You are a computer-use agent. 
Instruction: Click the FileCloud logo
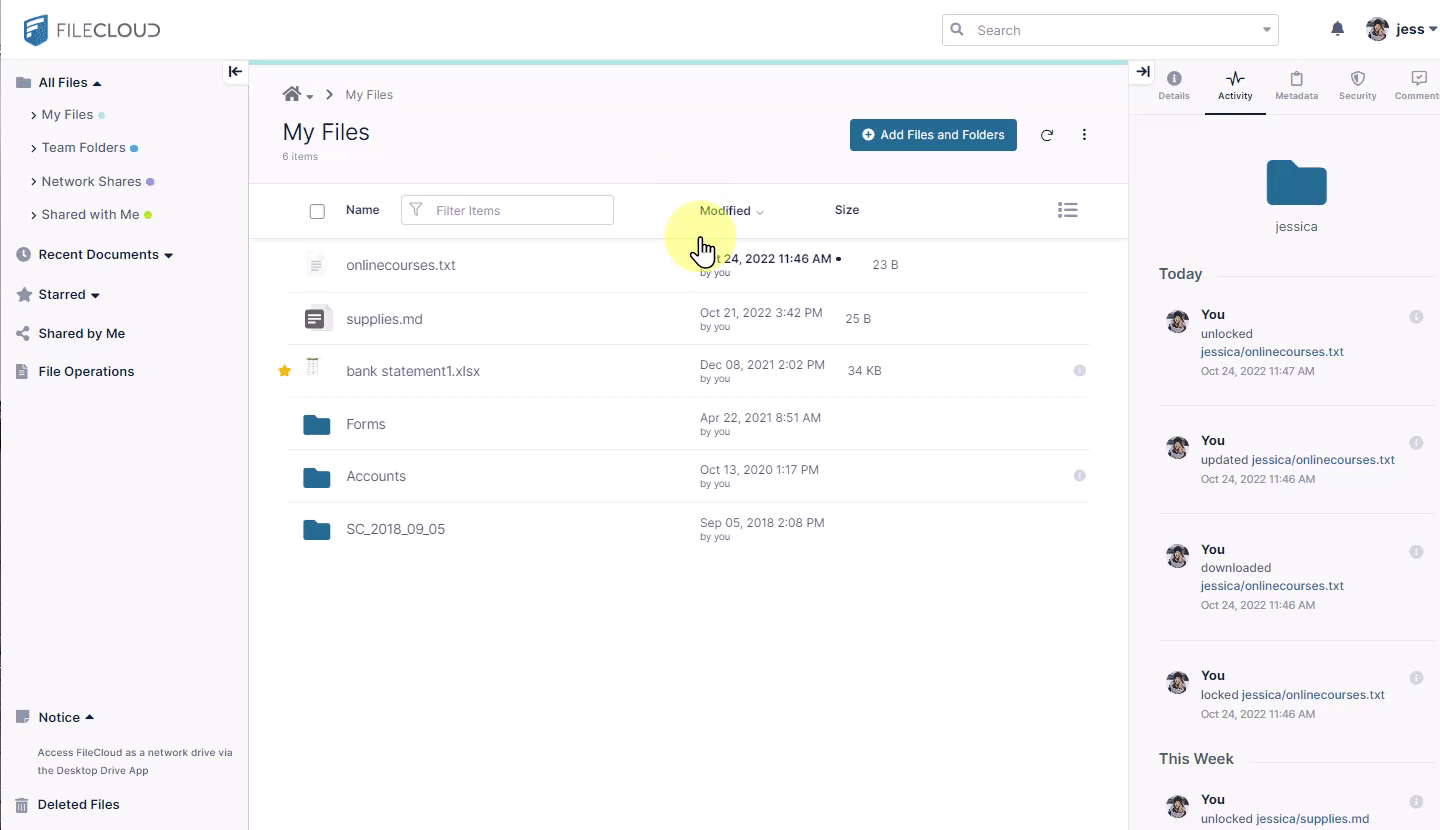pos(92,30)
